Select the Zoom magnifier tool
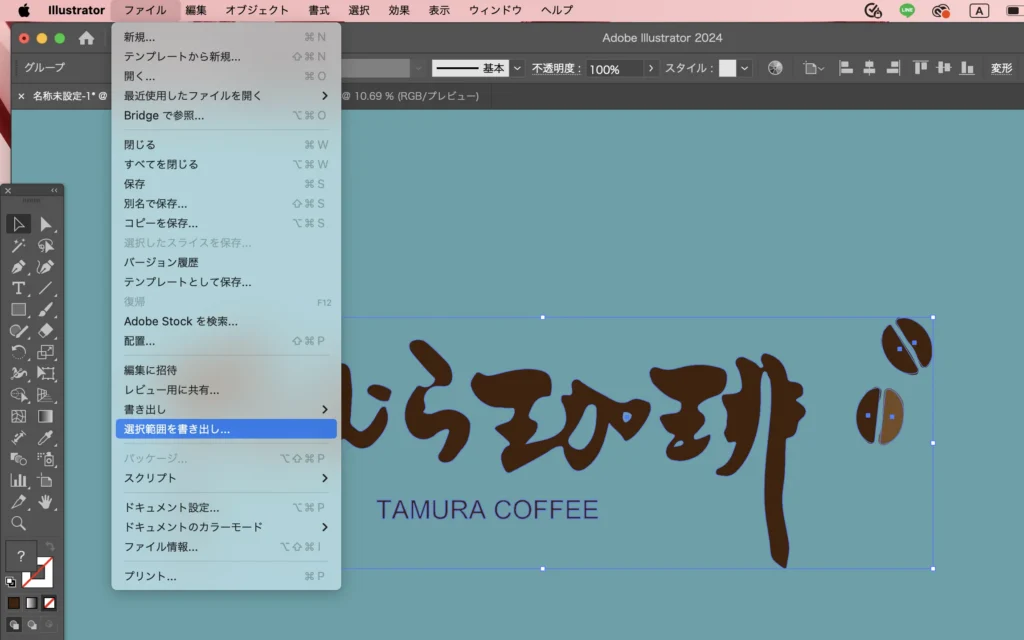 pyautogui.click(x=19, y=523)
